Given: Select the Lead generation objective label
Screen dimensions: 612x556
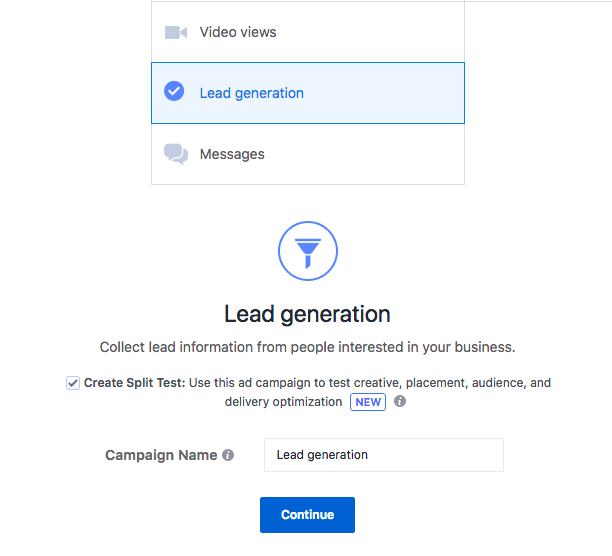Looking at the screenshot, I should 252,93.
